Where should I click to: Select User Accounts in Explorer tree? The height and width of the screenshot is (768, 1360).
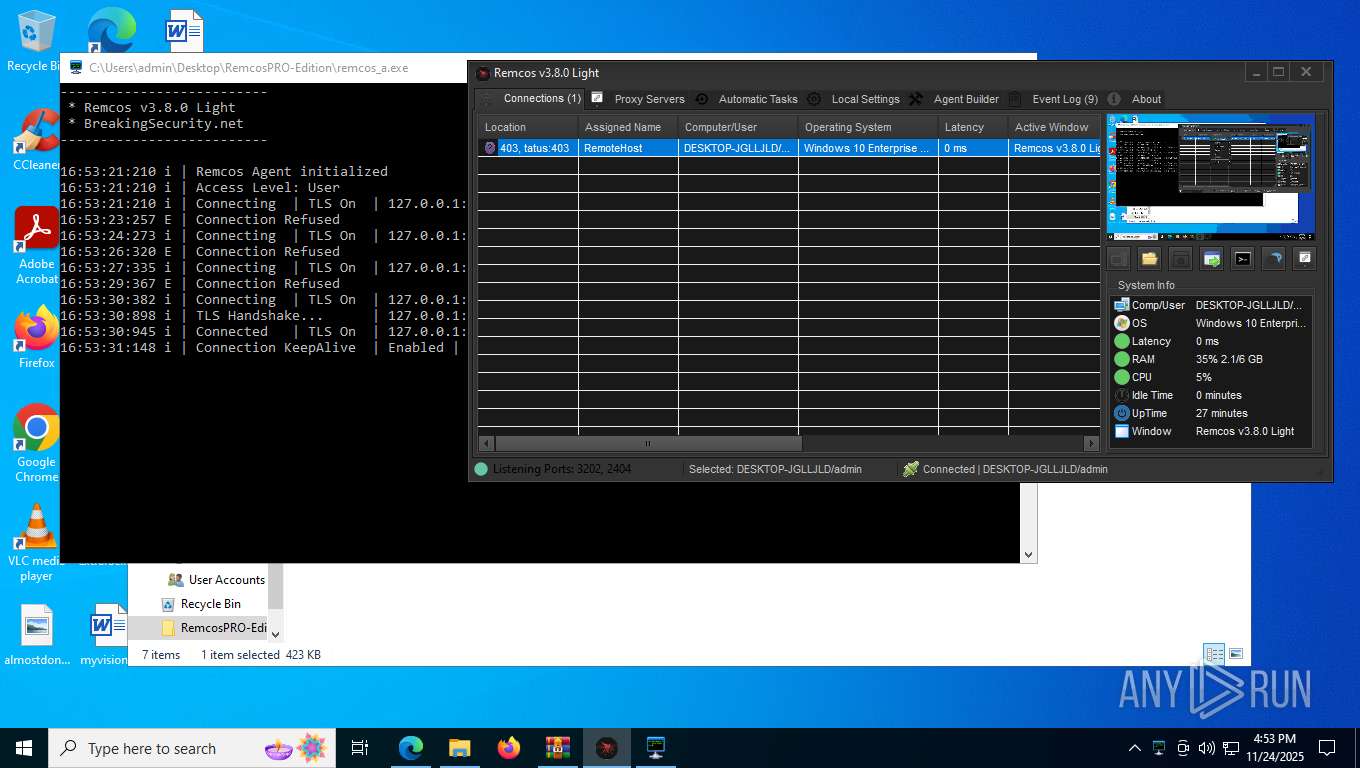pyautogui.click(x=215, y=580)
